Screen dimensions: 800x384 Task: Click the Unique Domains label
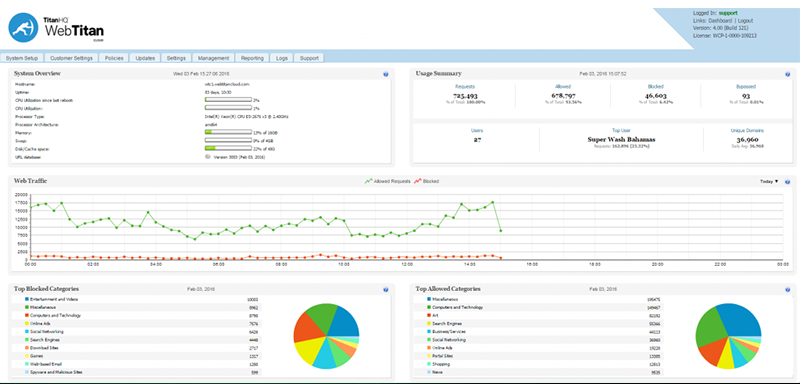pyautogui.click(x=747, y=131)
